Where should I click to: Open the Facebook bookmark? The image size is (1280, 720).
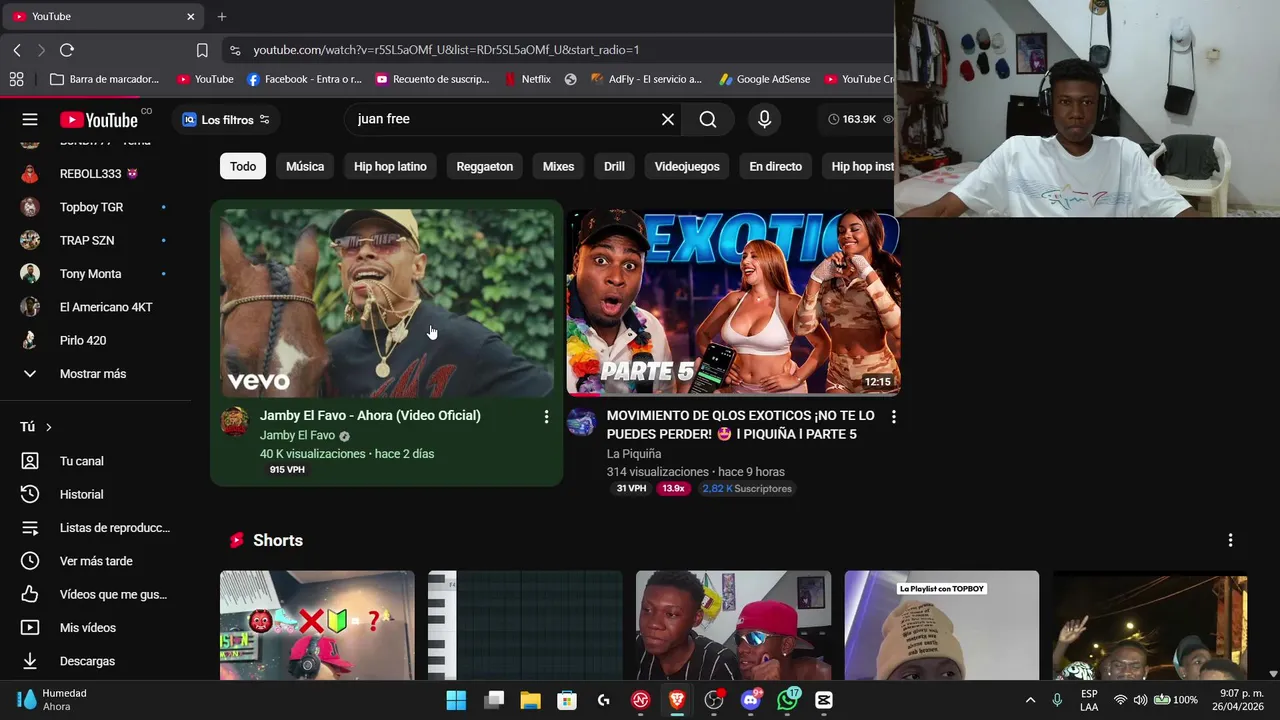pos(304,79)
